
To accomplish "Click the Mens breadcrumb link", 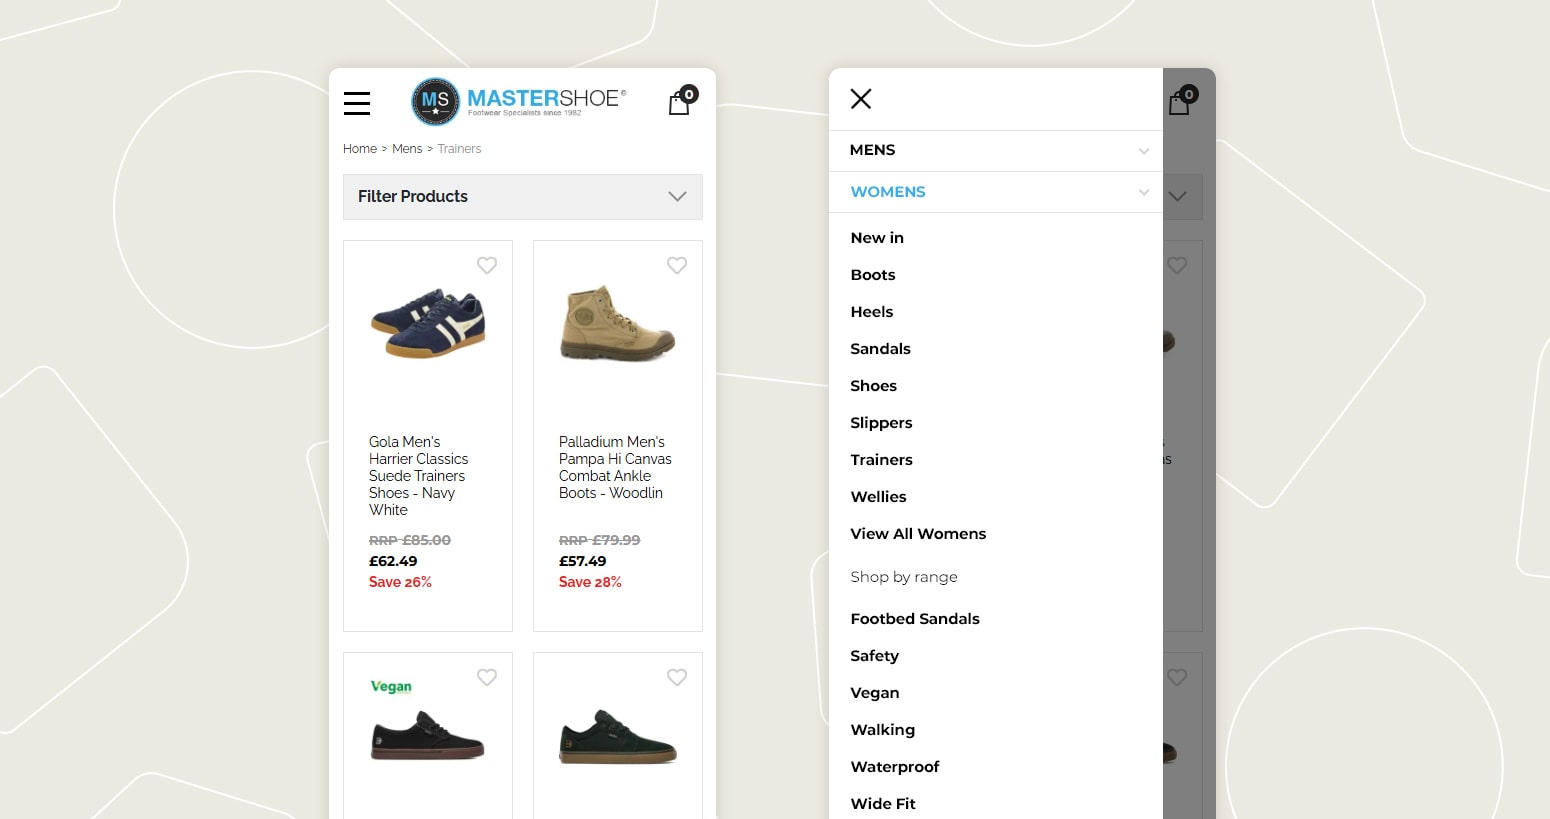I will click(407, 149).
